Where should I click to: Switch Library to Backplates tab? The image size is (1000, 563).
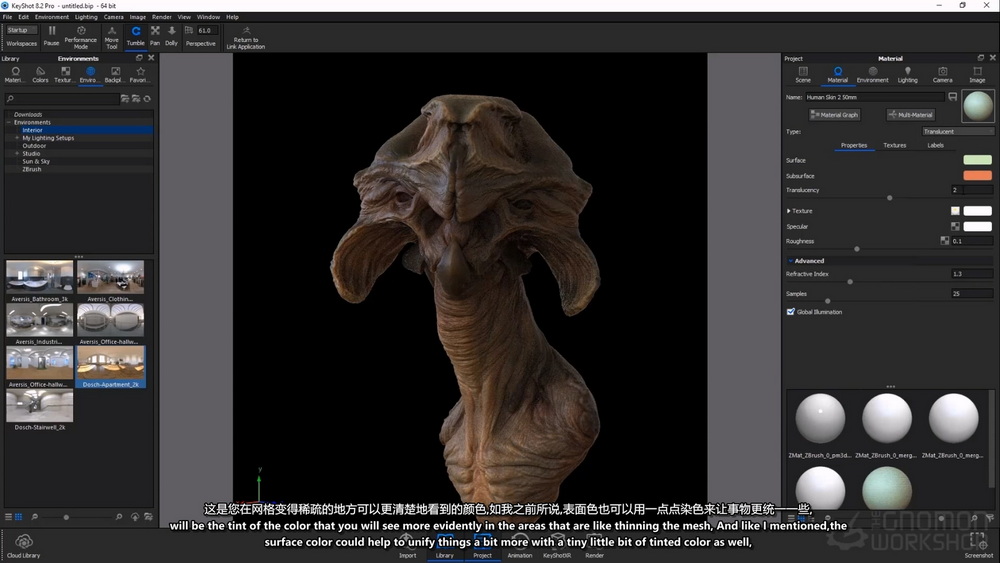(x=114, y=75)
